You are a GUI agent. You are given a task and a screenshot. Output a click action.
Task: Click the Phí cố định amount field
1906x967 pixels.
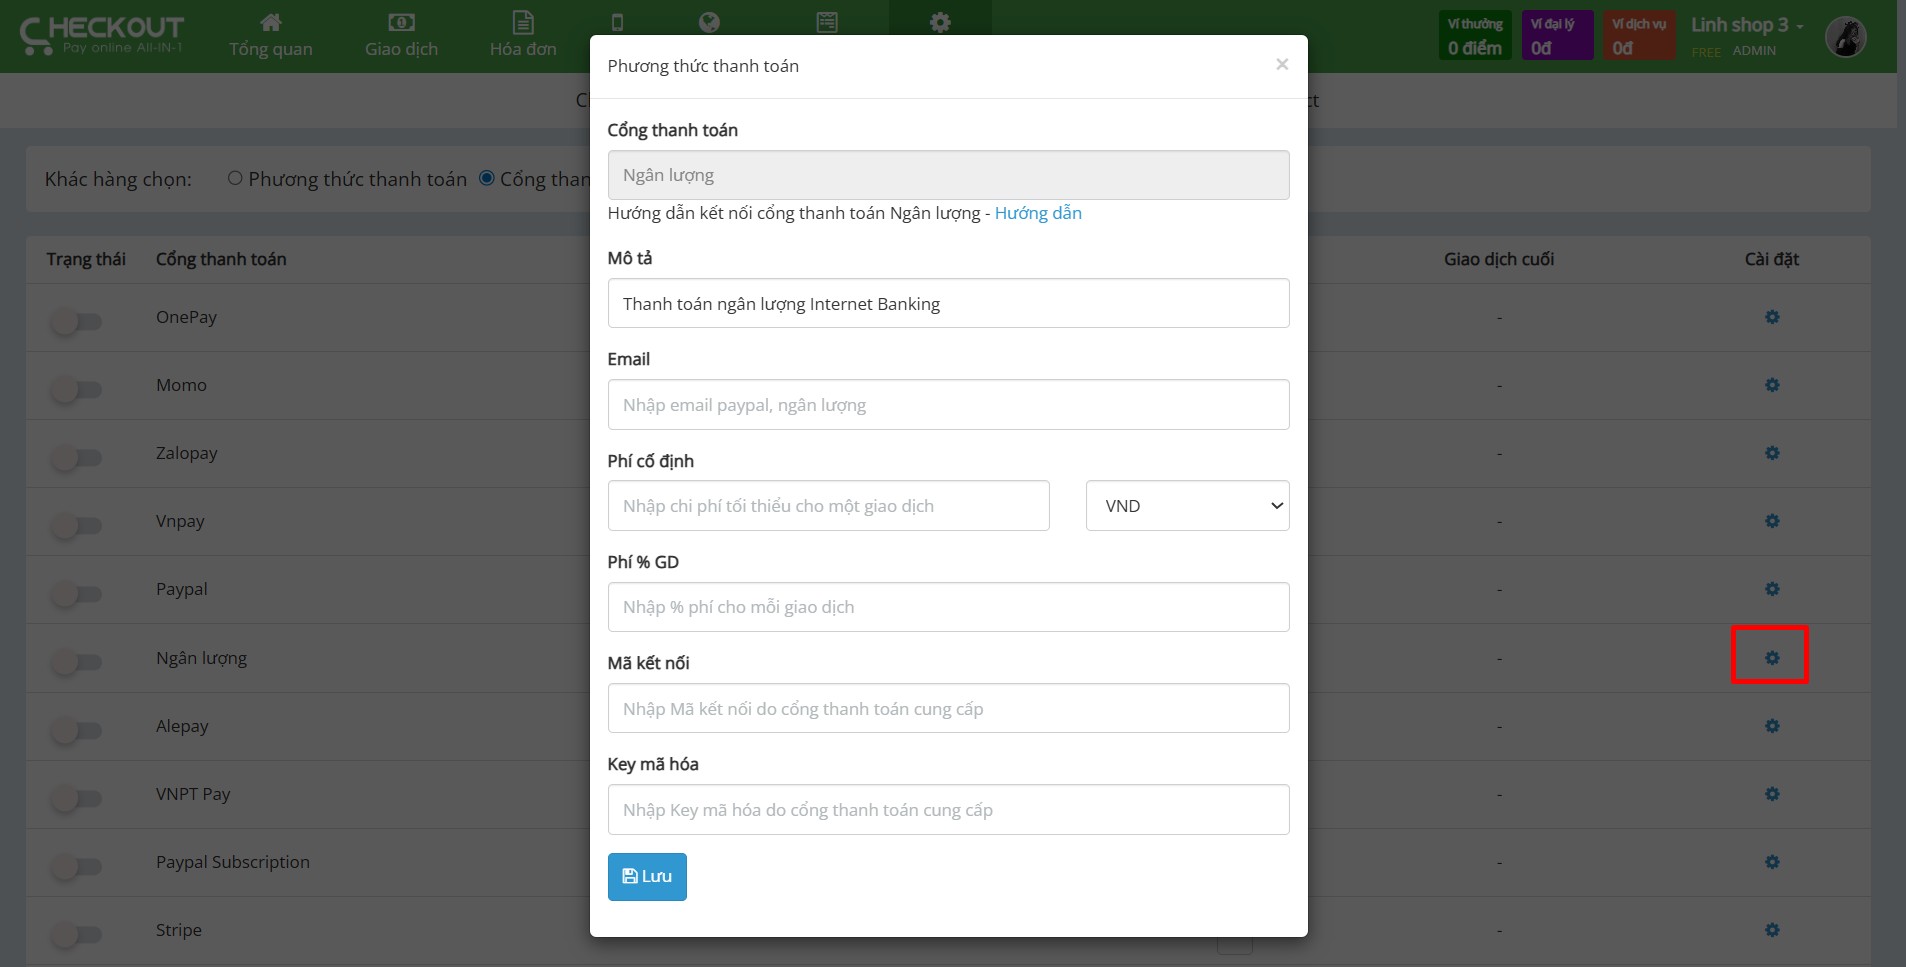pyautogui.click(x=828, y=506)
